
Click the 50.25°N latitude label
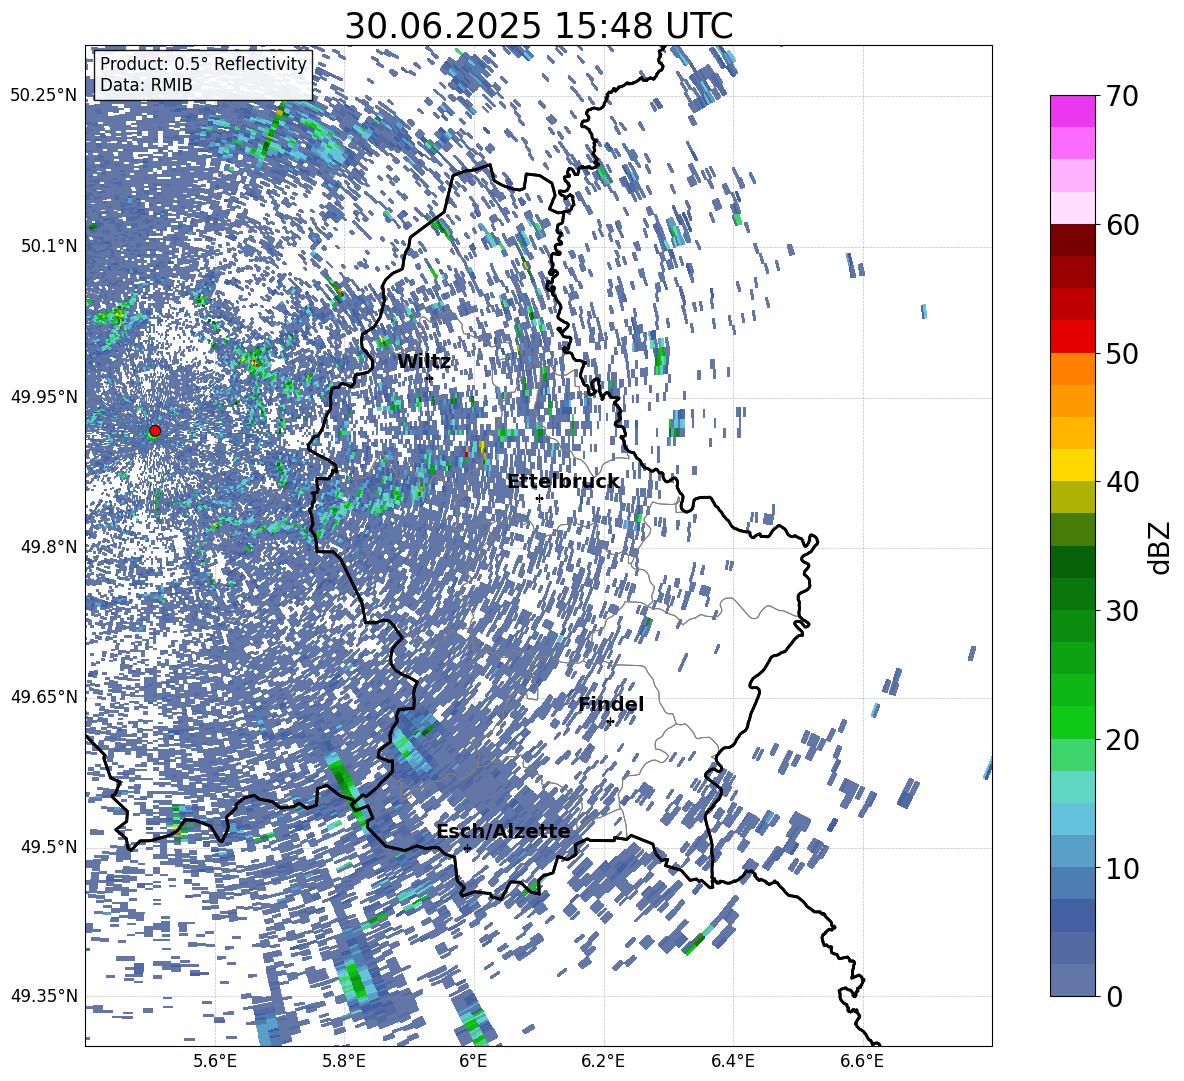(x=44, y=96)
